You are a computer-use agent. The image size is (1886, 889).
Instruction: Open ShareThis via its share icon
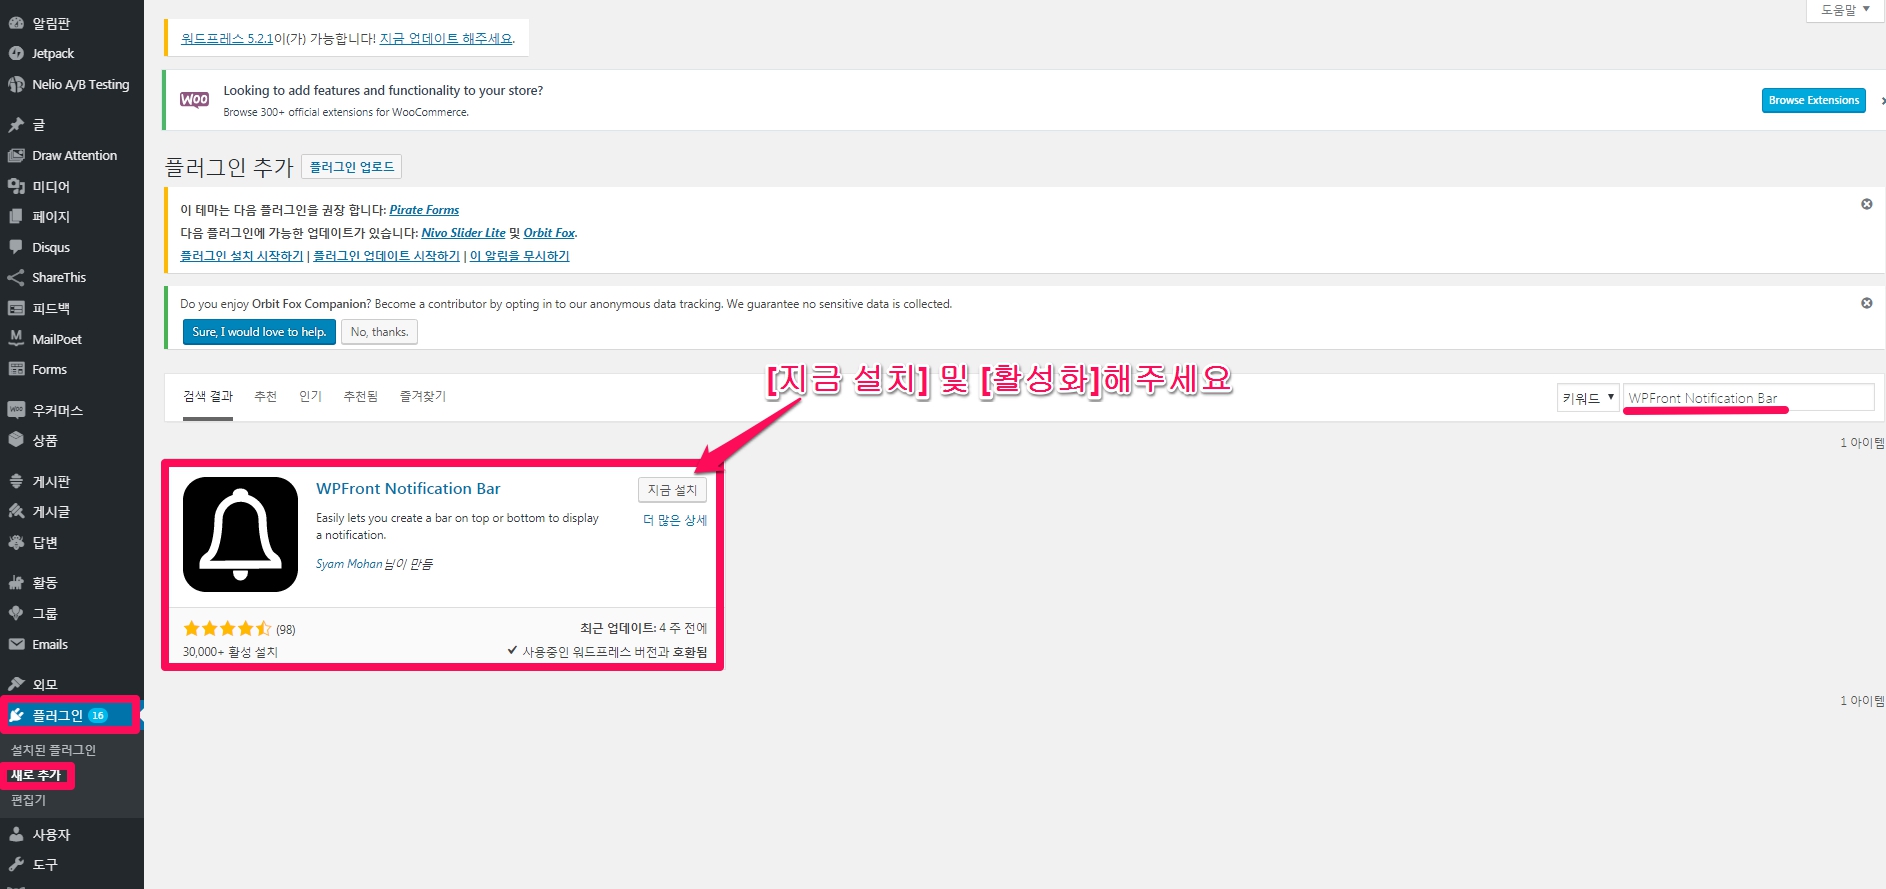(x=16, y=278)
